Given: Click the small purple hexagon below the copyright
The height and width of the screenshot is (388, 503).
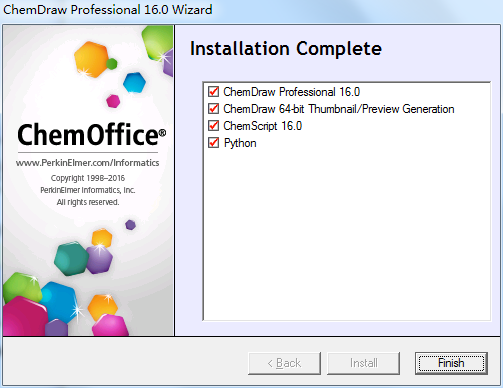Looking at the screenshot, I should click(x=130, y=225).
